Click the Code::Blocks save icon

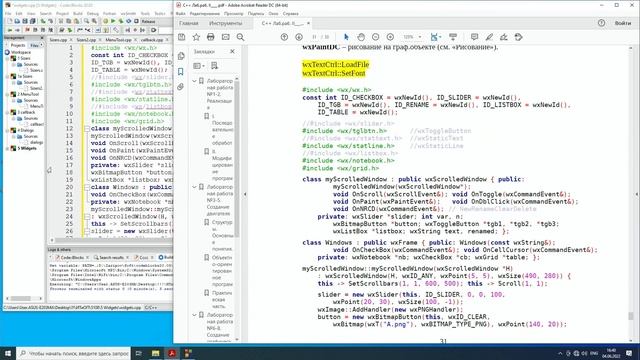[x=24, y=21]
